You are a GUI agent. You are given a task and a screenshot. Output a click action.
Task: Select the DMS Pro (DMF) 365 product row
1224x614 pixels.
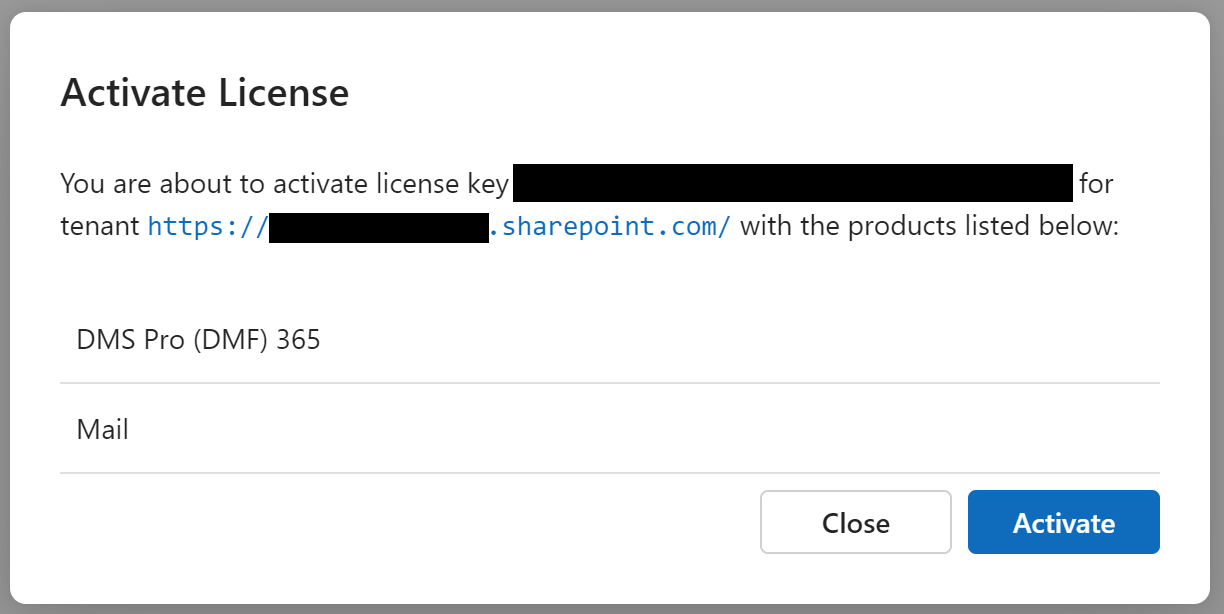(610, 340)
